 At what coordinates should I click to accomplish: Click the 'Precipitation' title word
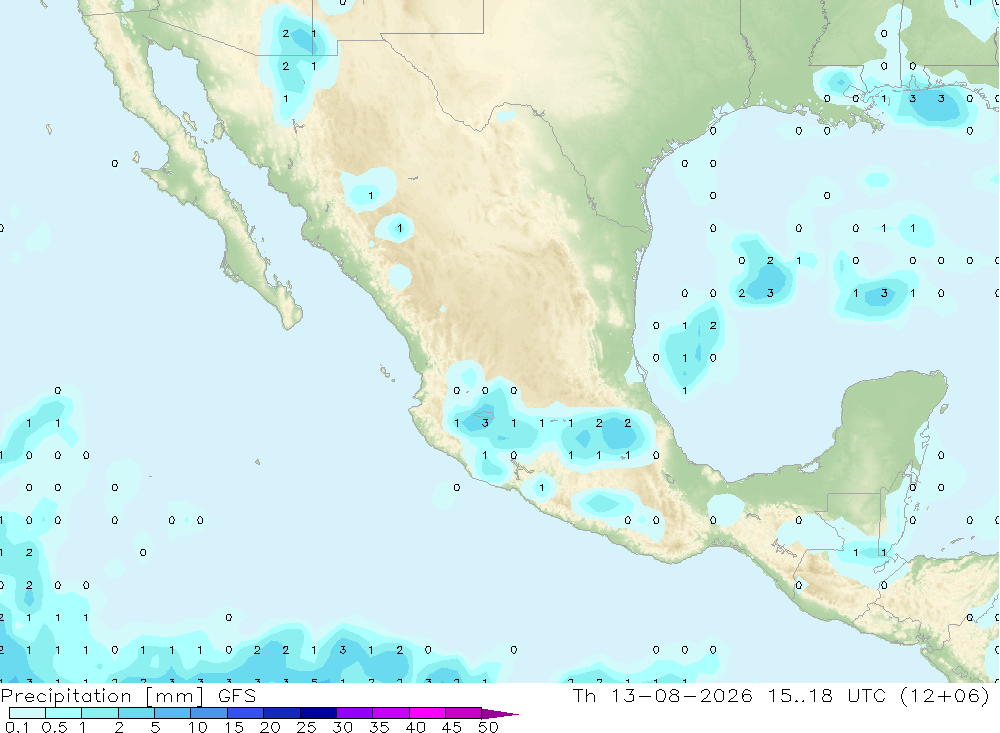click(x=66, y=696)
